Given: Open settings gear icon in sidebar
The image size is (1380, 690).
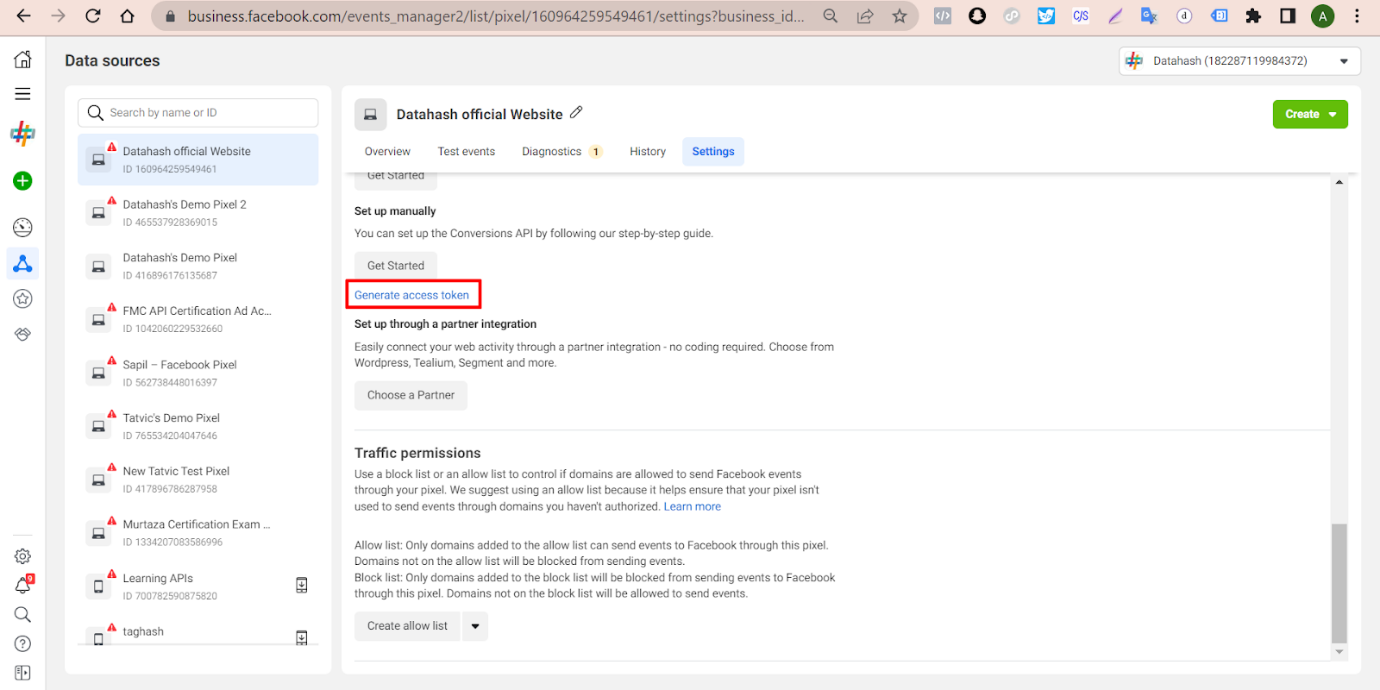Looking at the screenshot, I should pyautogui.click(x=22, y=556).
